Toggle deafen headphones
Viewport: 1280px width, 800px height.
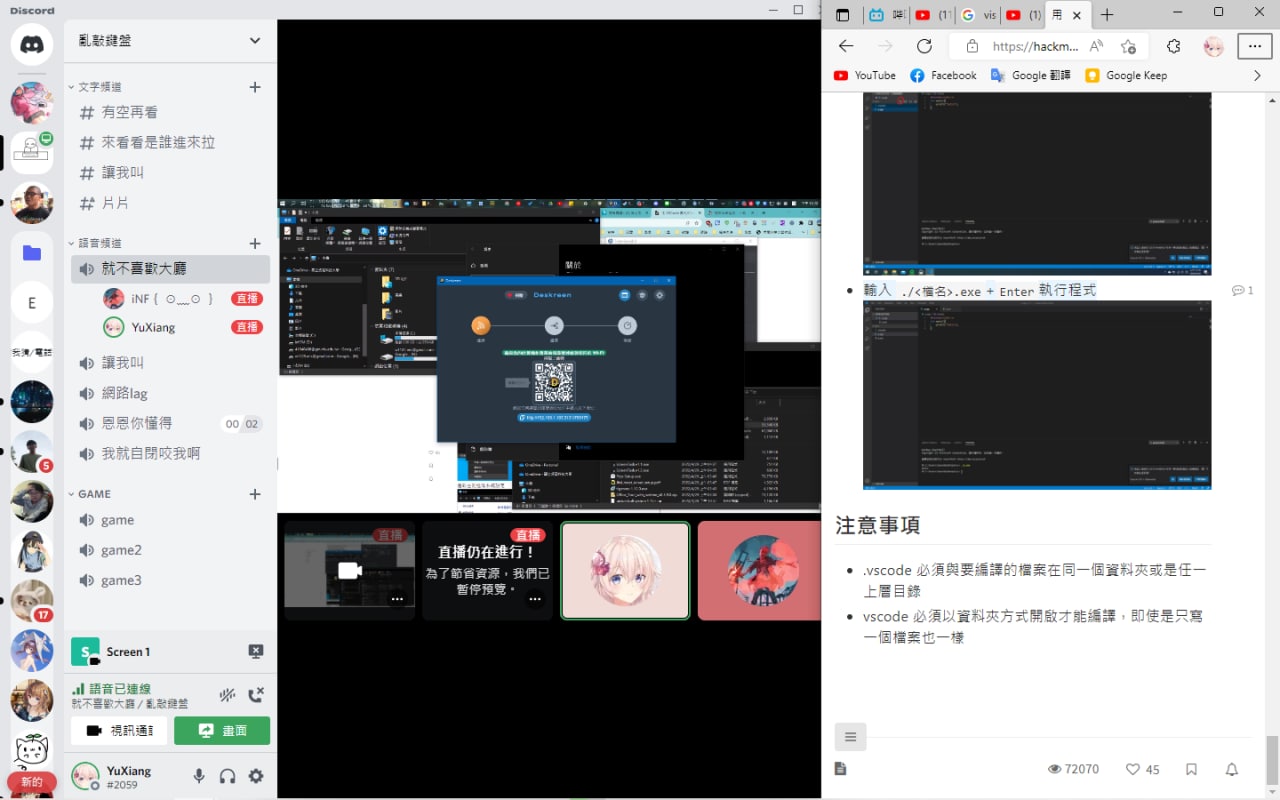227,776
